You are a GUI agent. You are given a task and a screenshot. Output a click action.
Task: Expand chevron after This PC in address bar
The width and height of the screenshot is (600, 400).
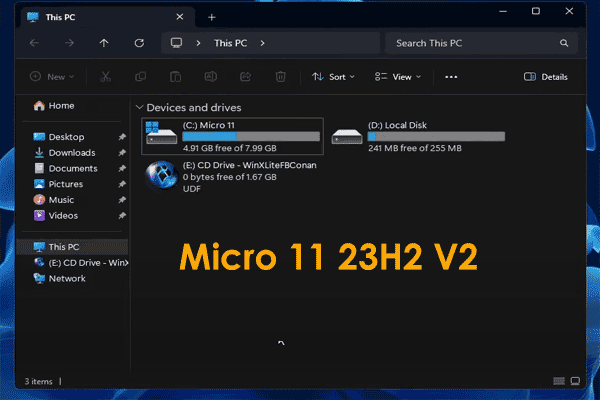[262, 43]
